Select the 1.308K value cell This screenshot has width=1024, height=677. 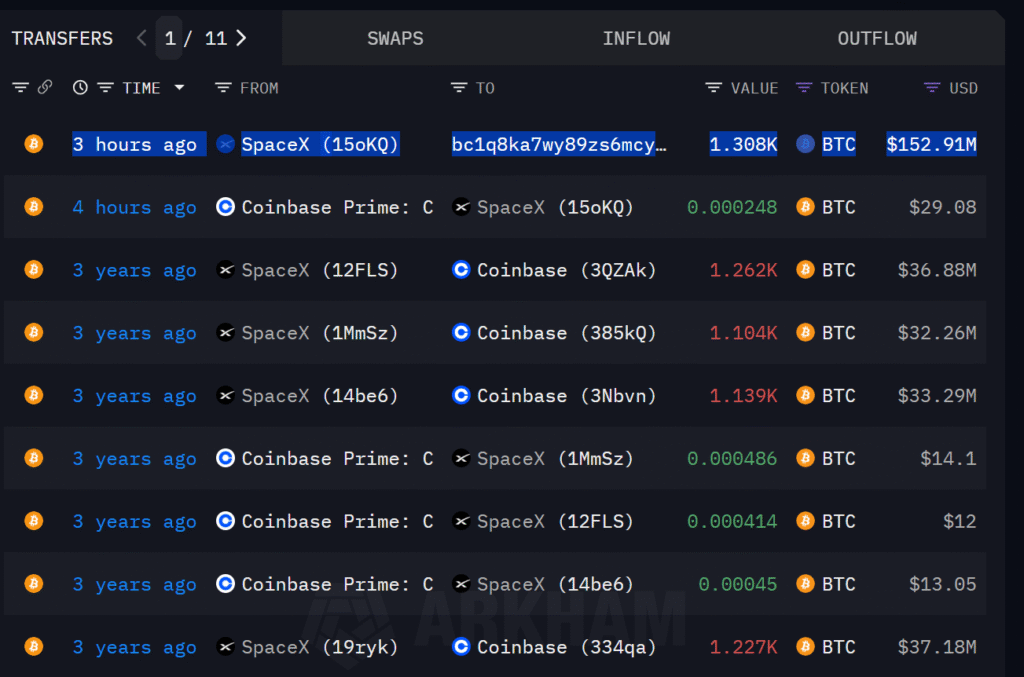click(x=743, y=144)
